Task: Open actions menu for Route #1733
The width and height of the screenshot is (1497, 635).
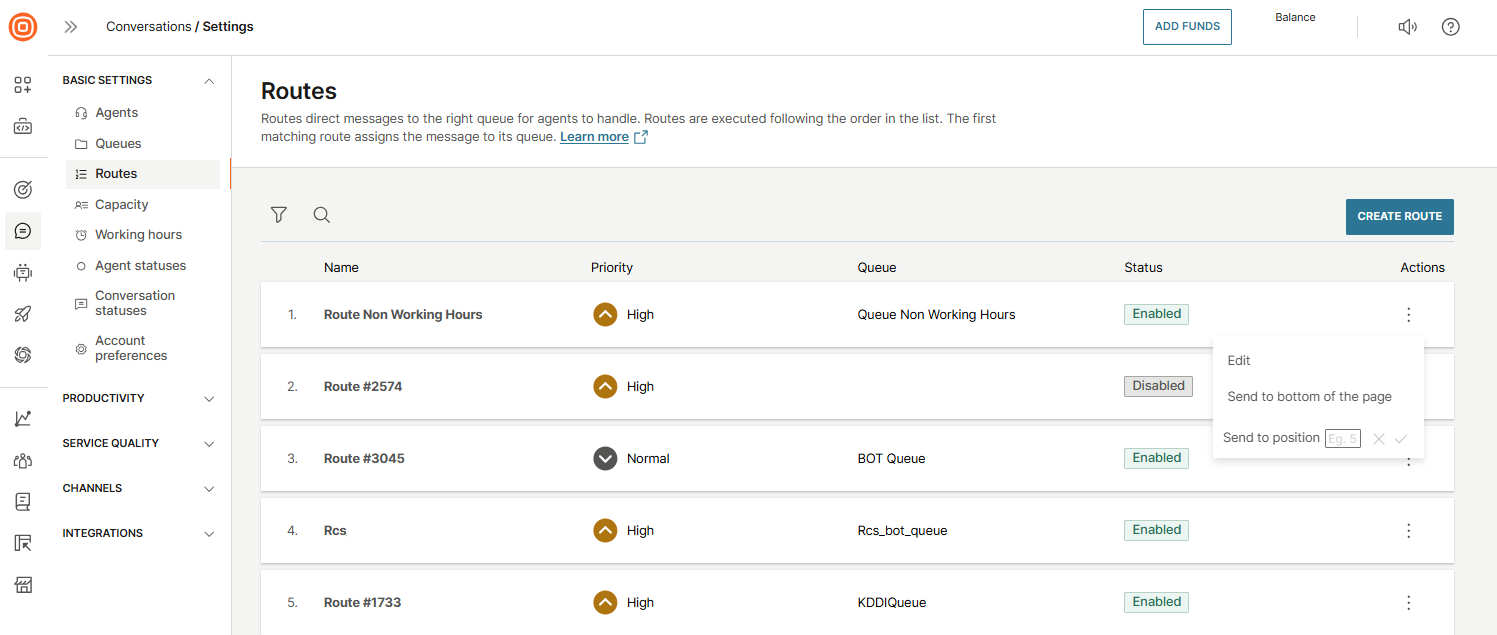Action: click(1408, 603)
